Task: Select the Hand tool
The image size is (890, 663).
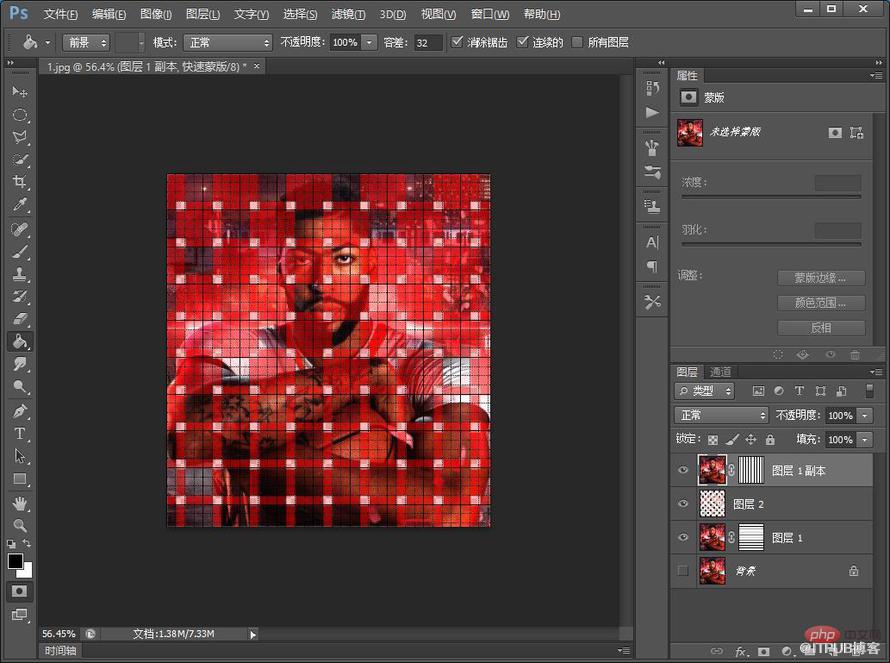Action: point(19,503)
